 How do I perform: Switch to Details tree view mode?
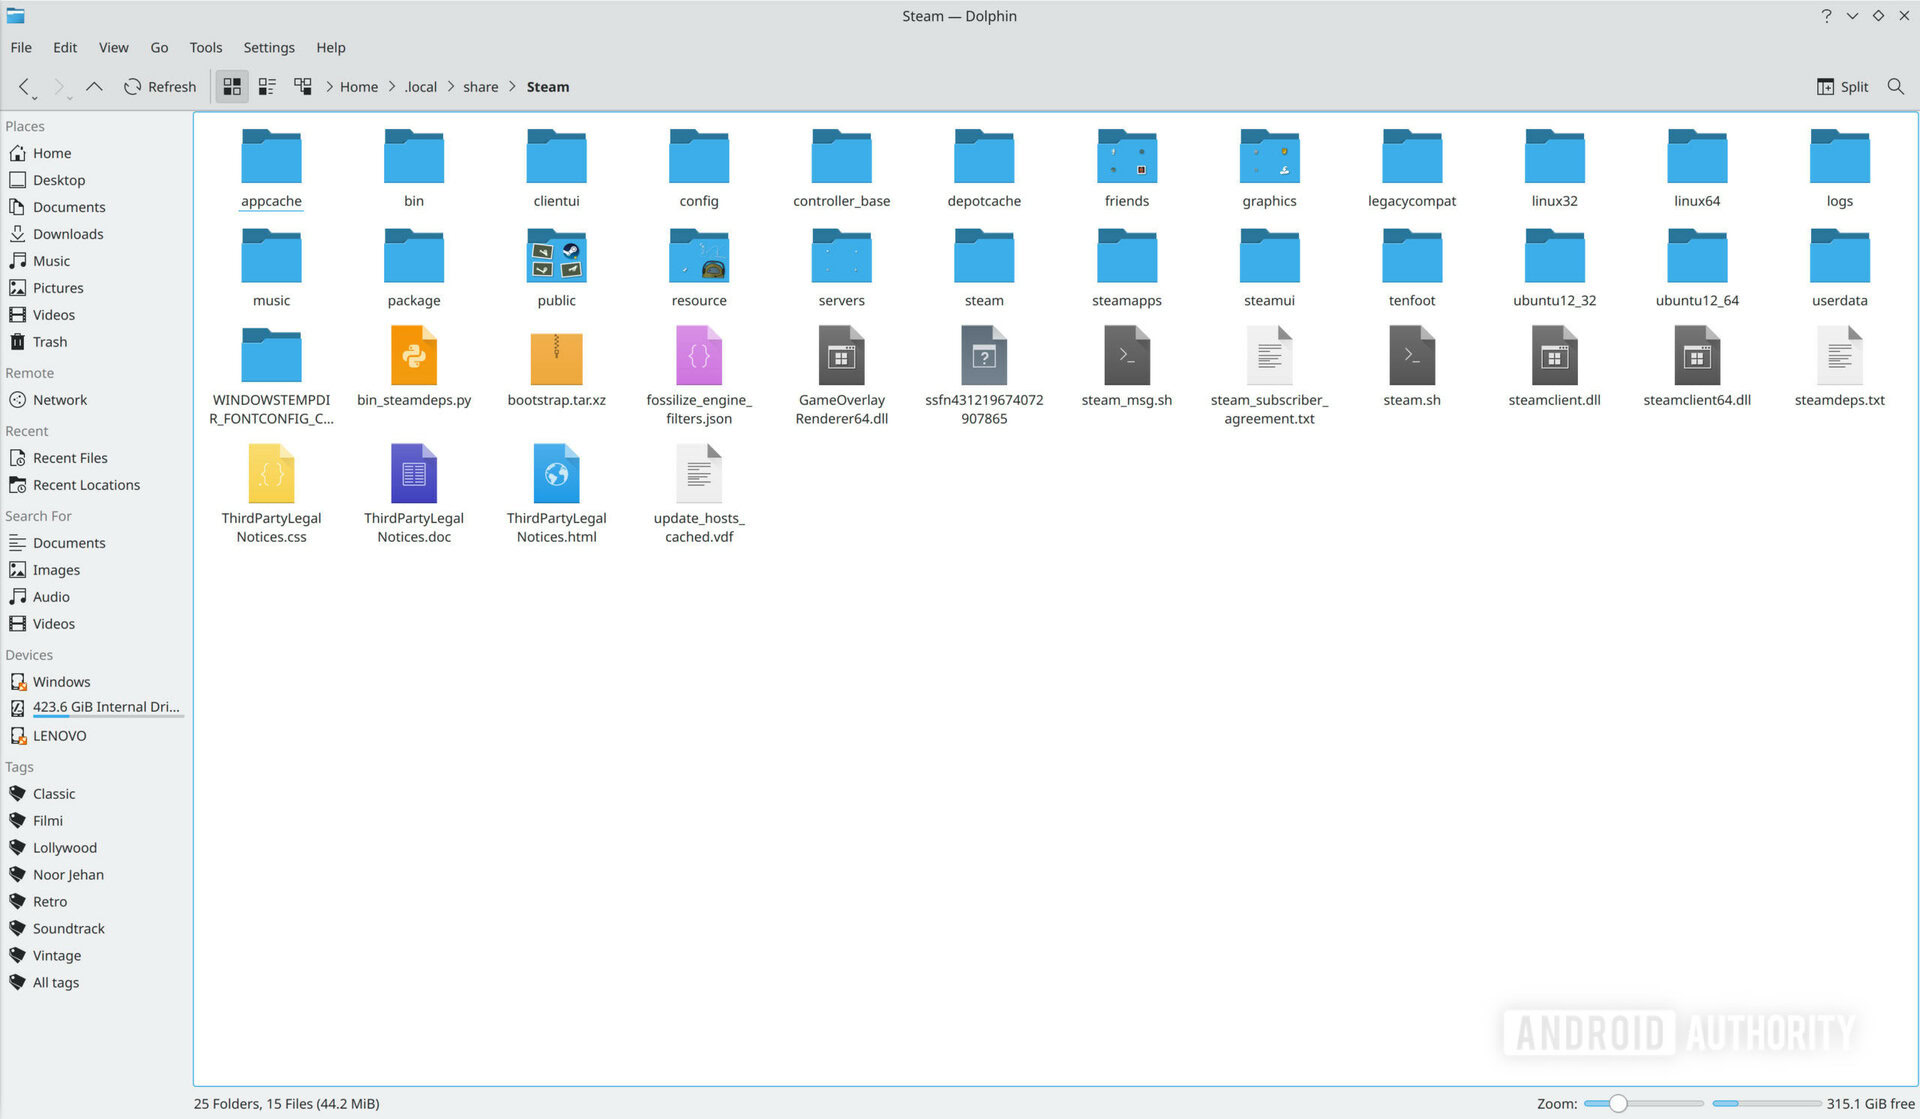[x=303, y=87]
